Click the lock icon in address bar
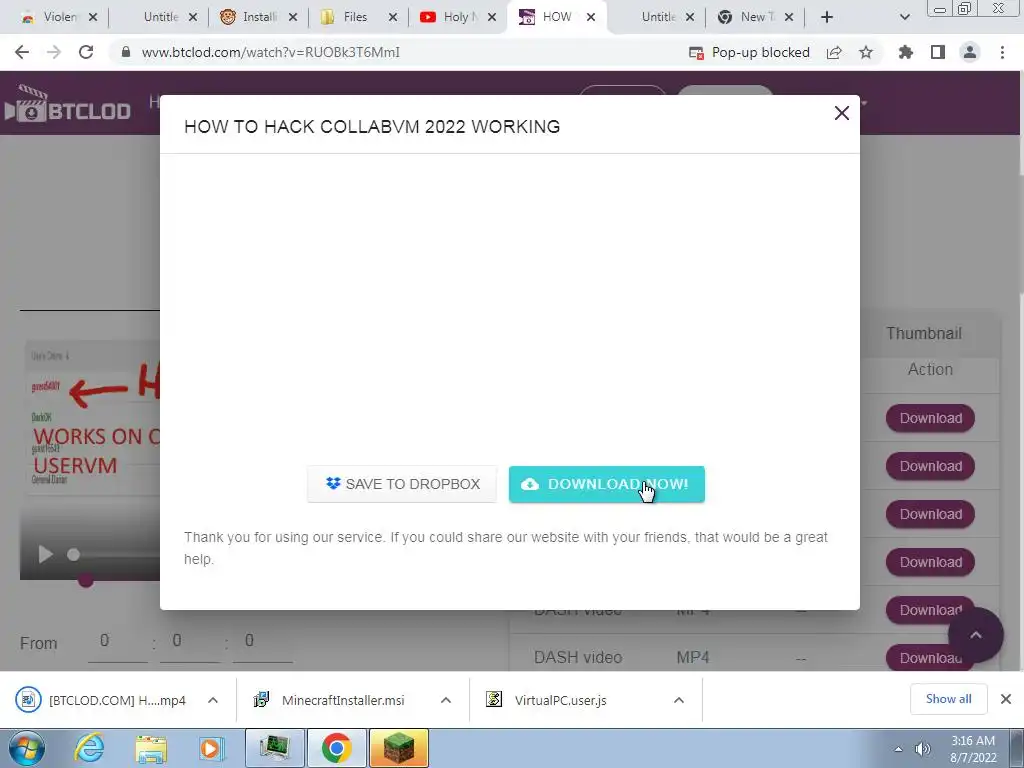This screenshot has width=1024, height=768. tap(126, 52)
